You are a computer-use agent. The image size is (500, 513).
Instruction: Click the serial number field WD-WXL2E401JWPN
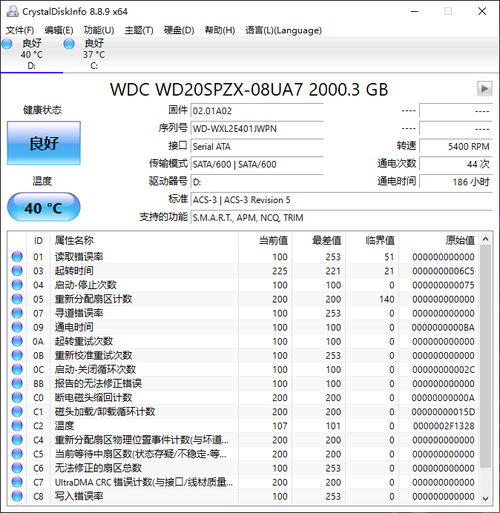(257, 129)
